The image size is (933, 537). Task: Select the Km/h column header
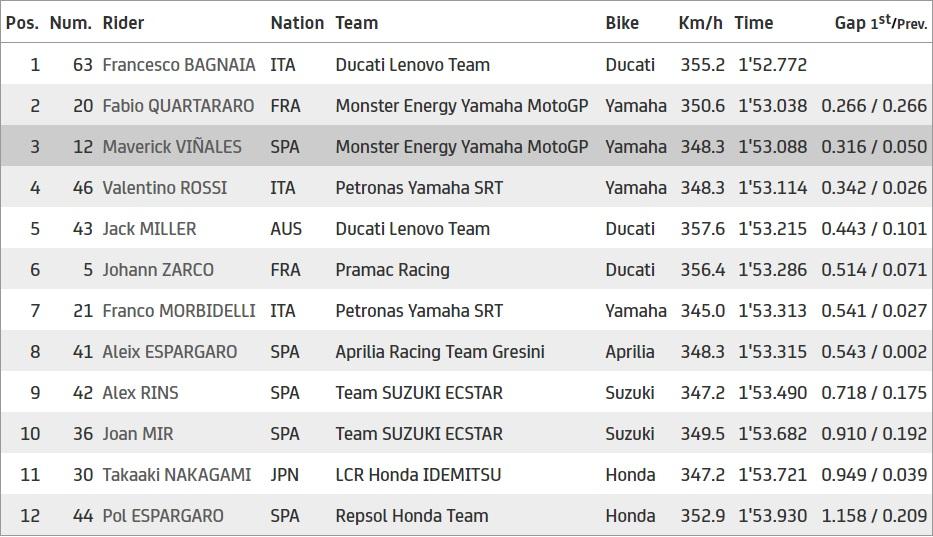[x=699, y=22]
